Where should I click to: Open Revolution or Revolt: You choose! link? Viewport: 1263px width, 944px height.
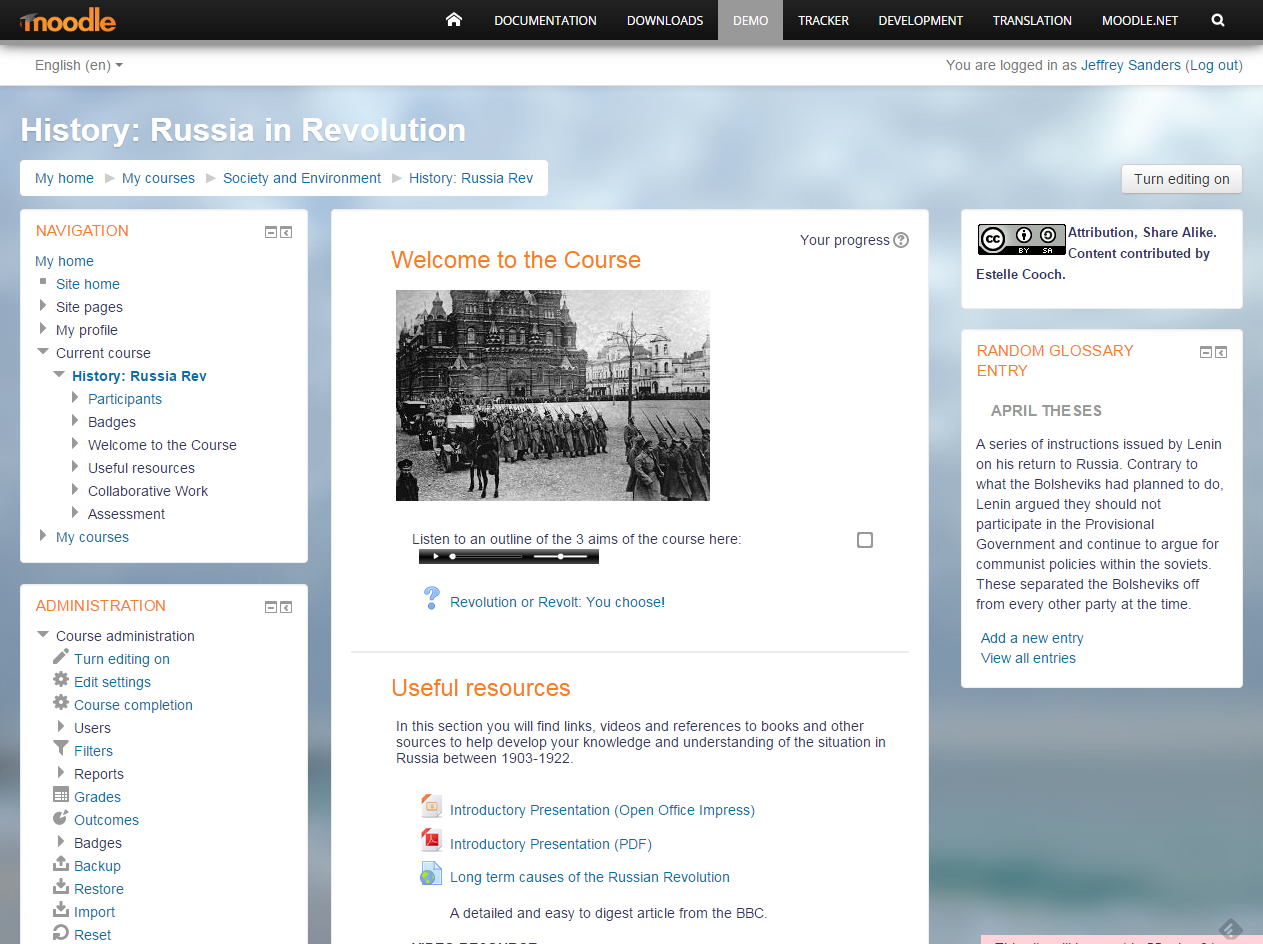coord(557,602)
